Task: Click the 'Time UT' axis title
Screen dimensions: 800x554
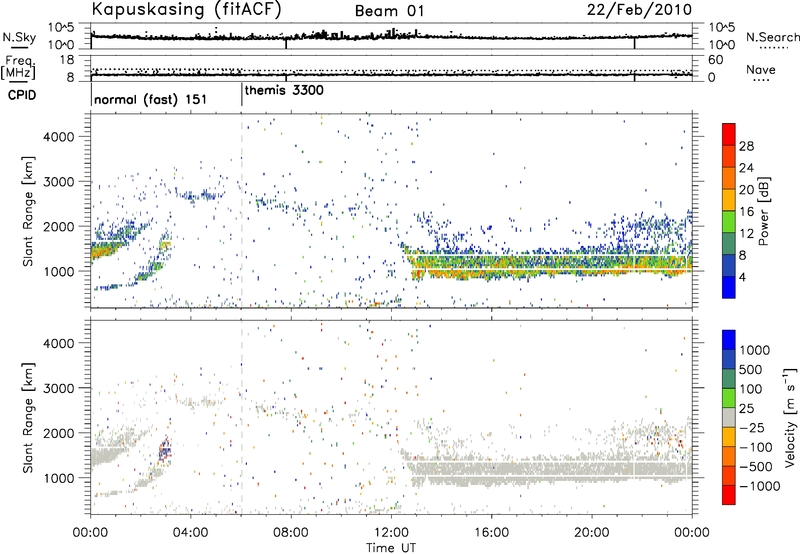Action: (x=391, y=547)
